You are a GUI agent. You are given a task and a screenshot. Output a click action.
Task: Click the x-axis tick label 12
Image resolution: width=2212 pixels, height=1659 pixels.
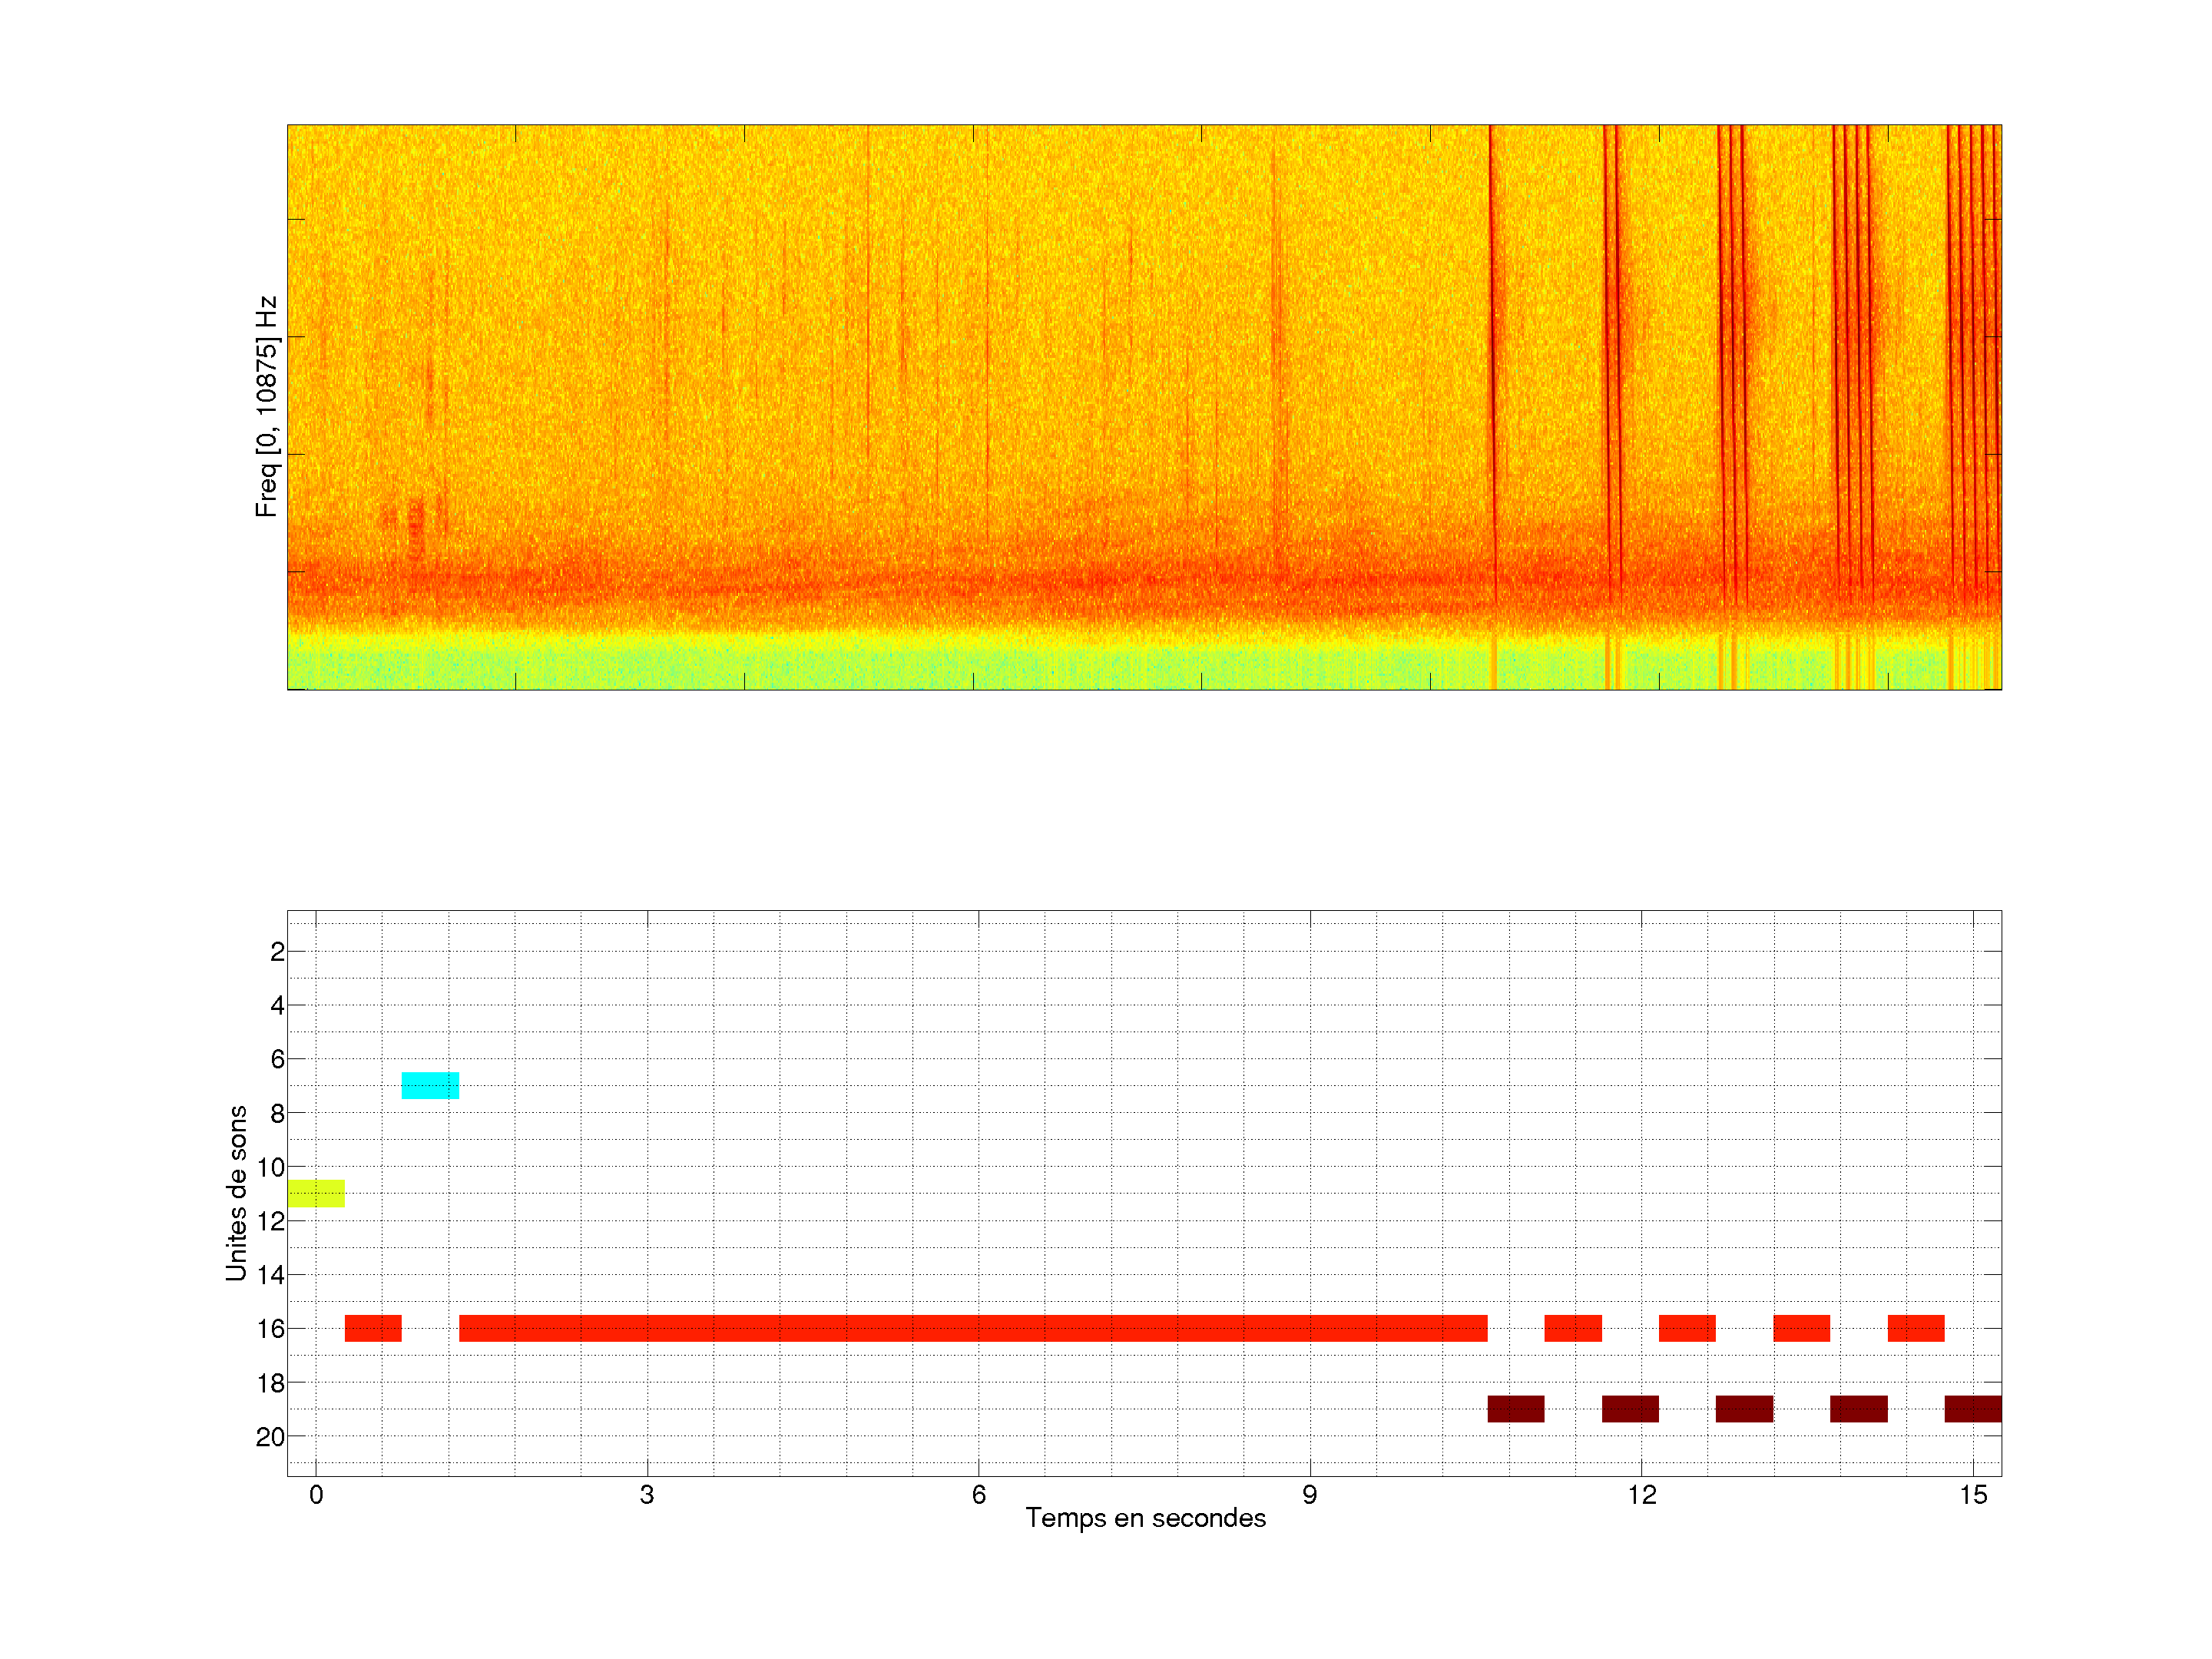[1641, 1495]
